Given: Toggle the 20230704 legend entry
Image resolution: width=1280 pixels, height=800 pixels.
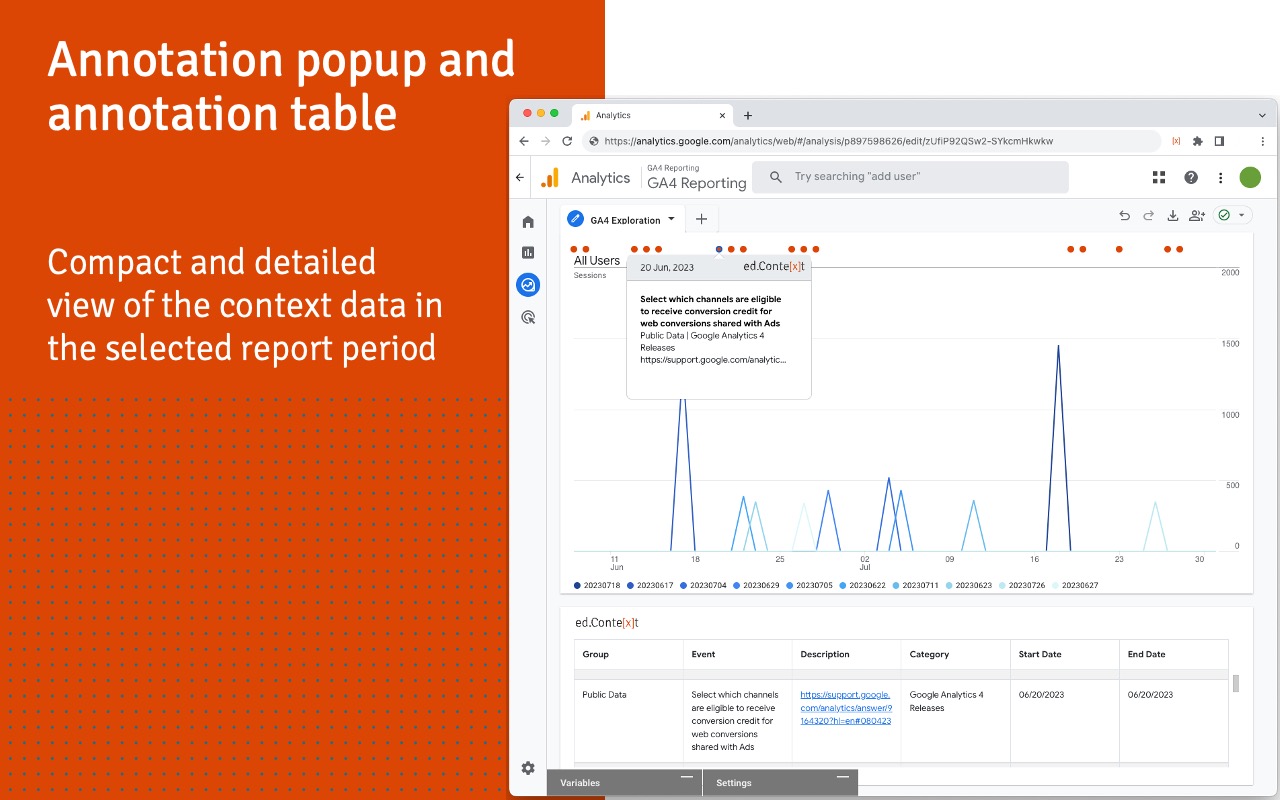Looking at the screenshot, I should click(704, 585).
